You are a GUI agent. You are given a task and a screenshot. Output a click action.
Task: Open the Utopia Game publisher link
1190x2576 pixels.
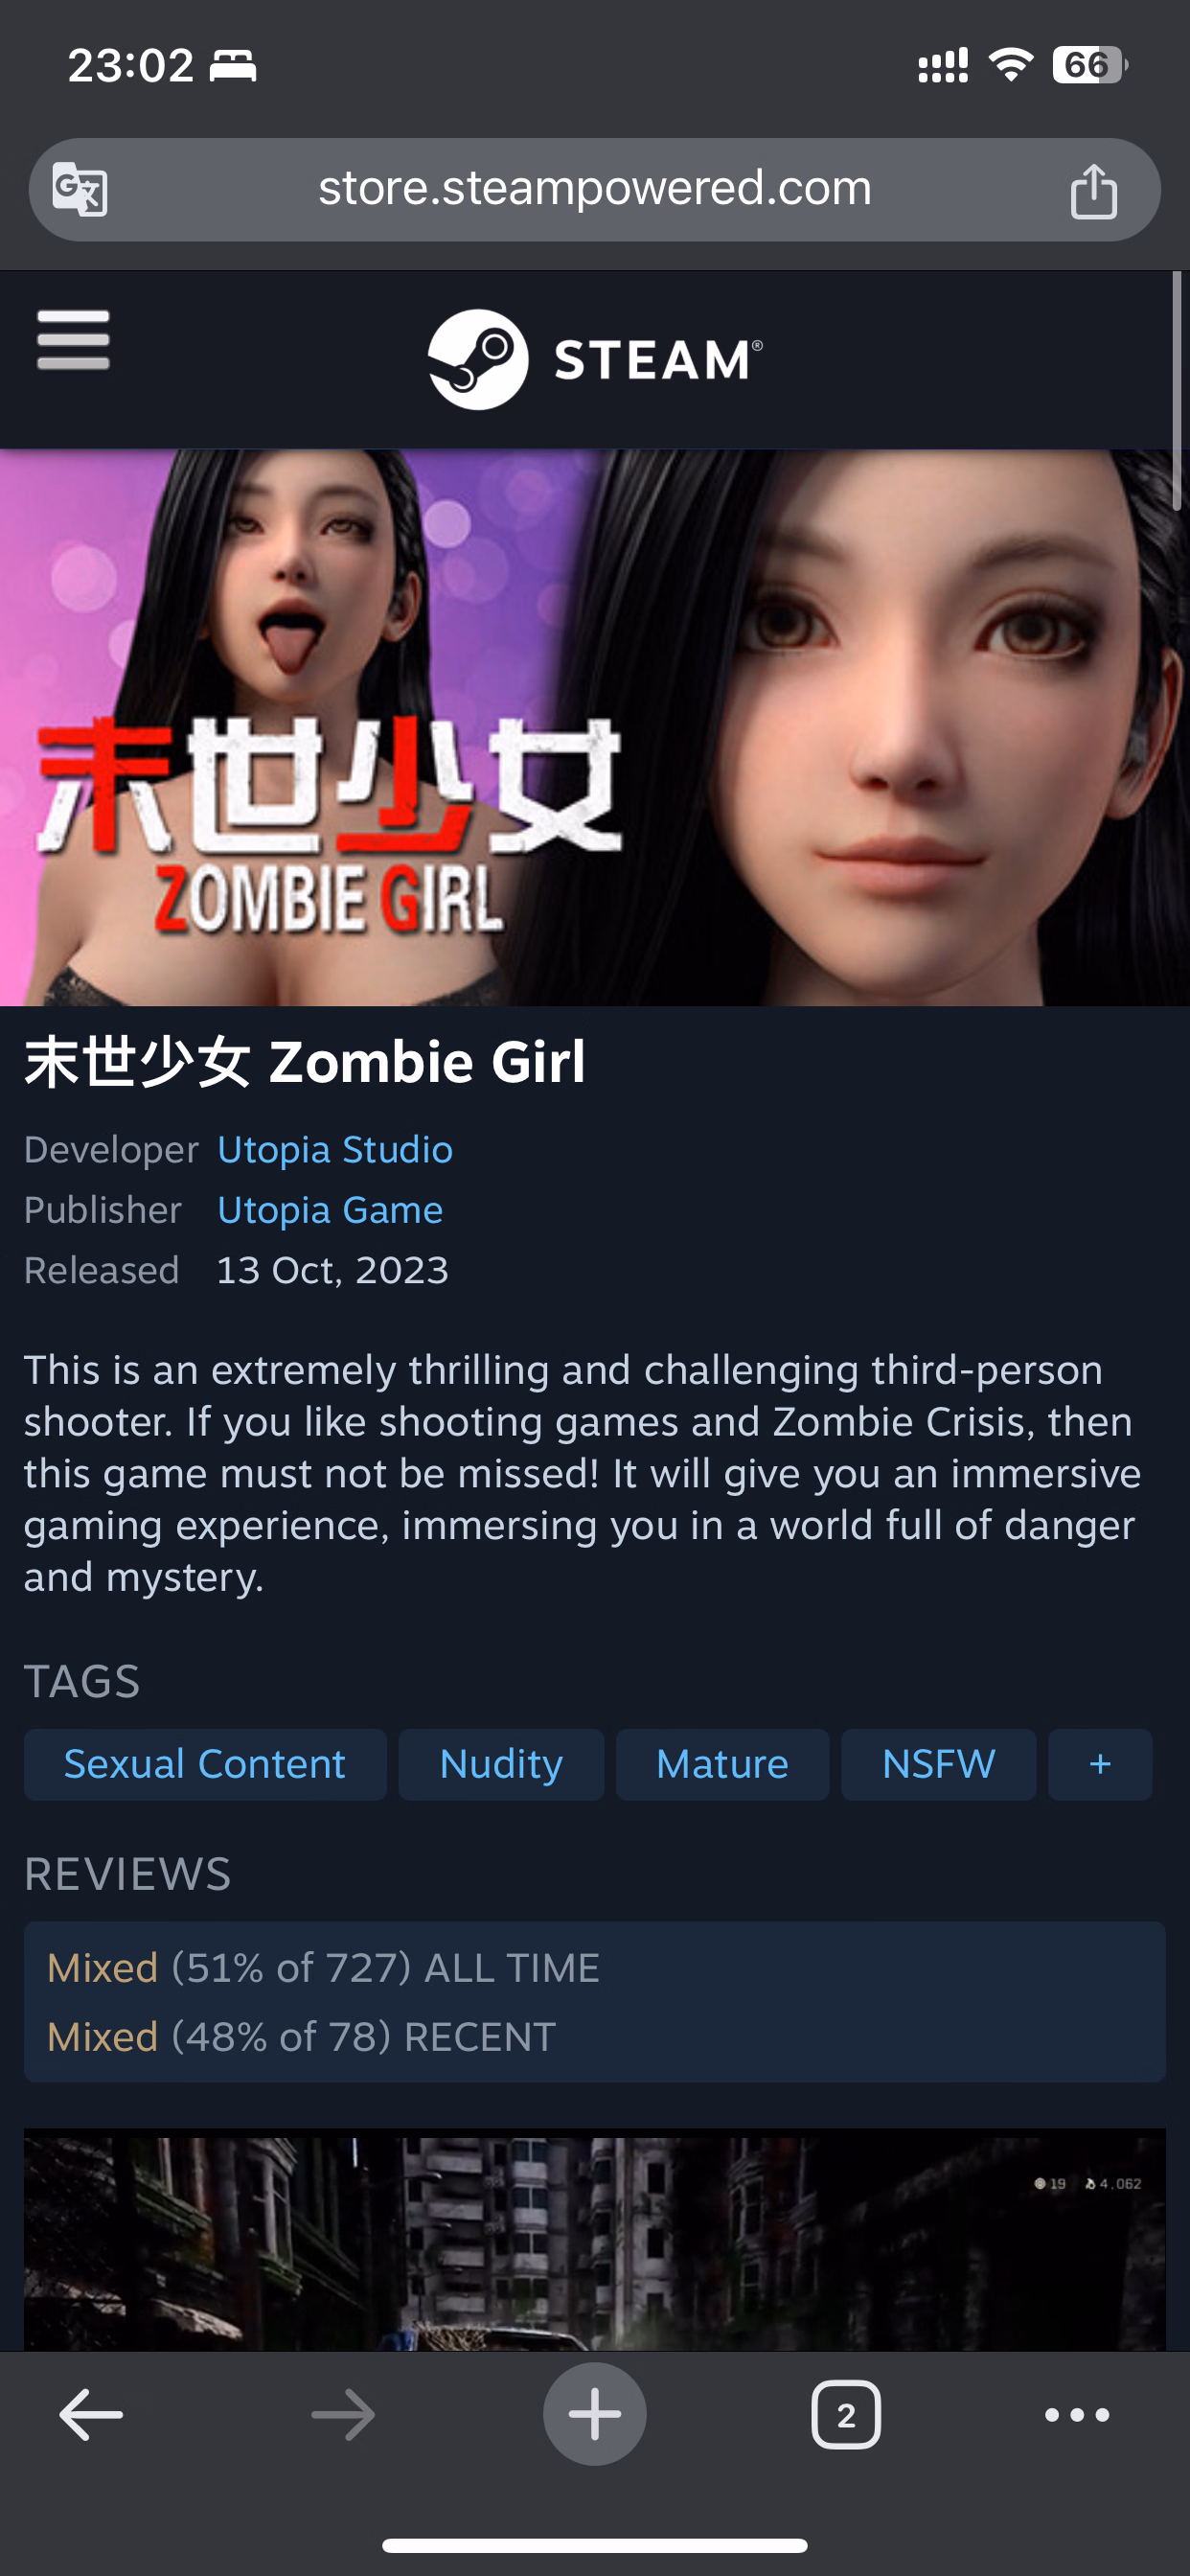[330, 1210]
